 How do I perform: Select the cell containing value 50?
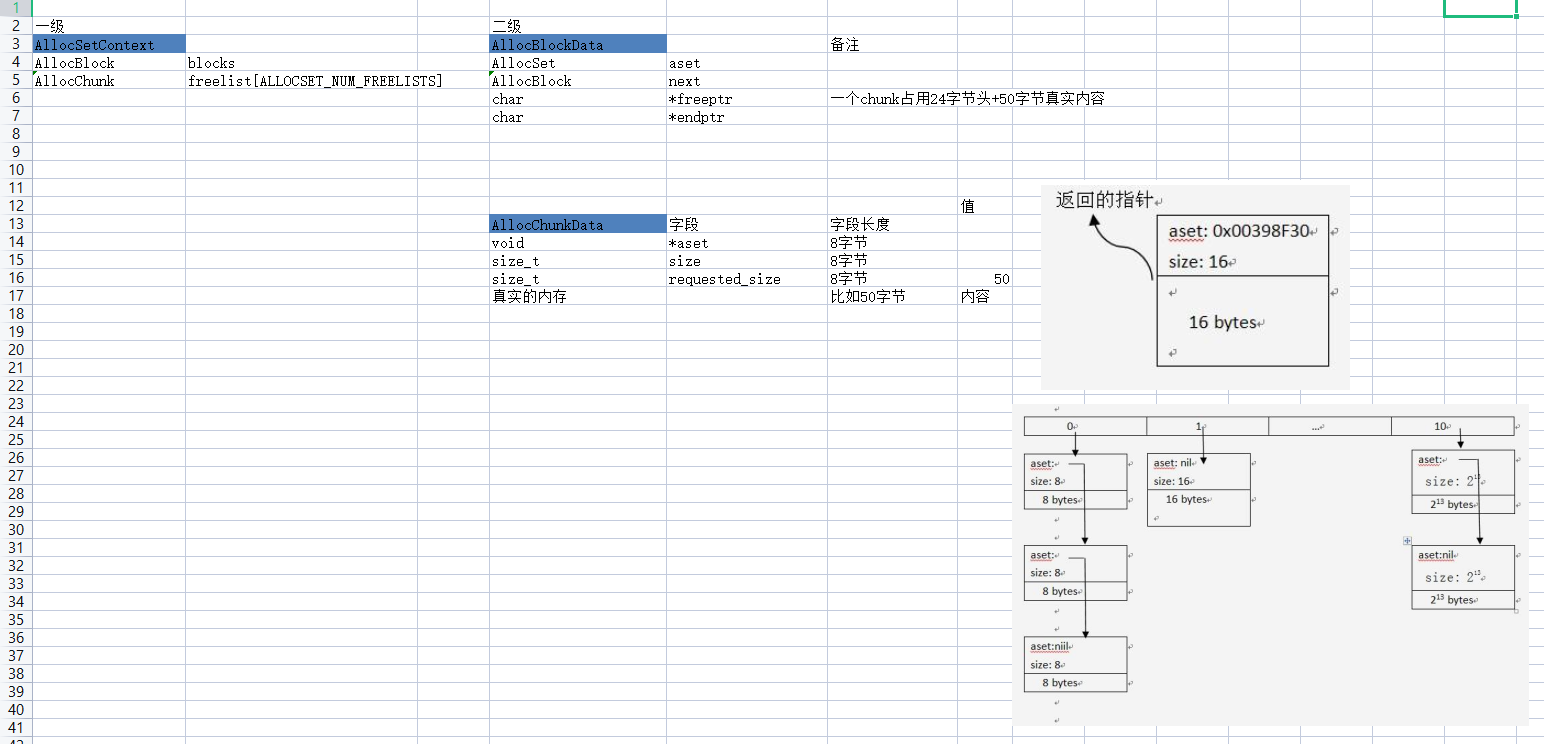(x=986, y=279)
